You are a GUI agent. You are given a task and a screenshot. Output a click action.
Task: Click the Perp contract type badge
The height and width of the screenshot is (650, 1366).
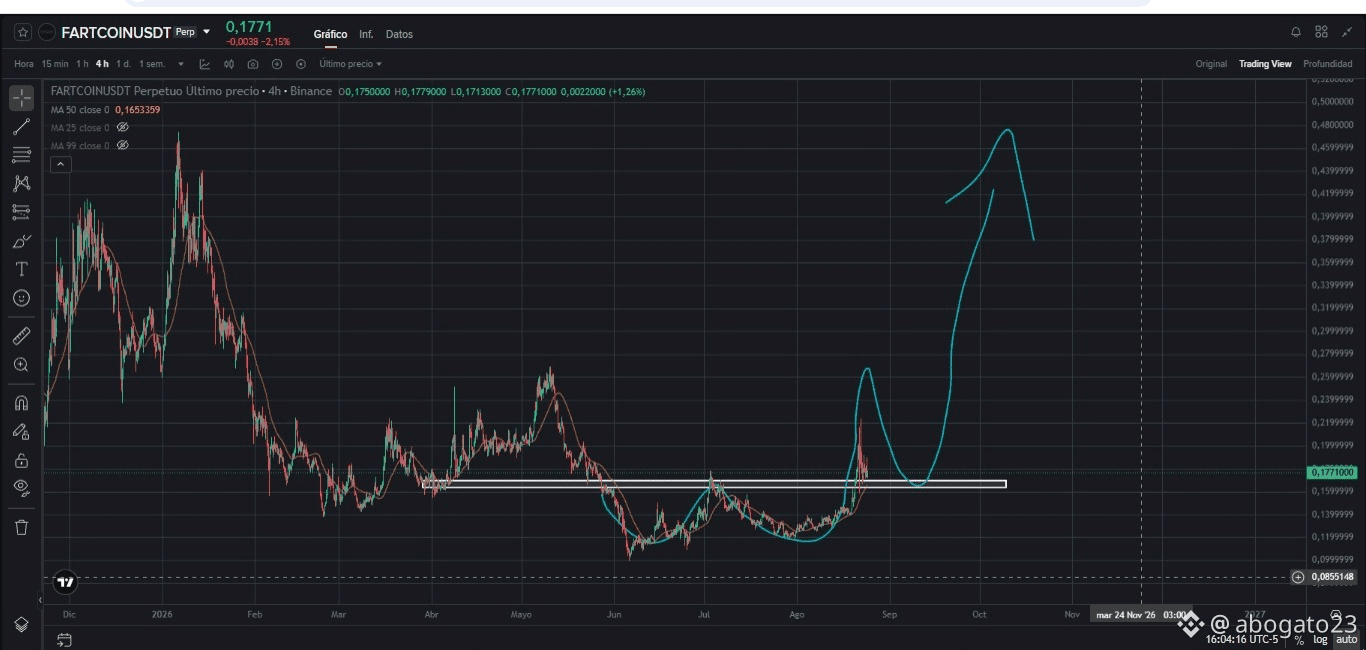pyautogui.click(x=185, y=32)
